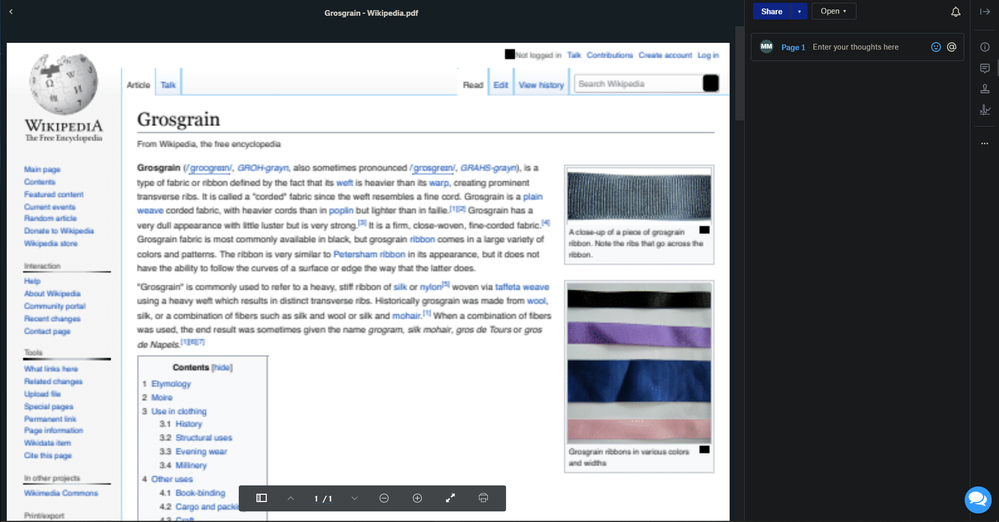The width and height of the screenshot is (999, 522).
Task: Click the stamp icon in right rail
Action: pos(985,89)
